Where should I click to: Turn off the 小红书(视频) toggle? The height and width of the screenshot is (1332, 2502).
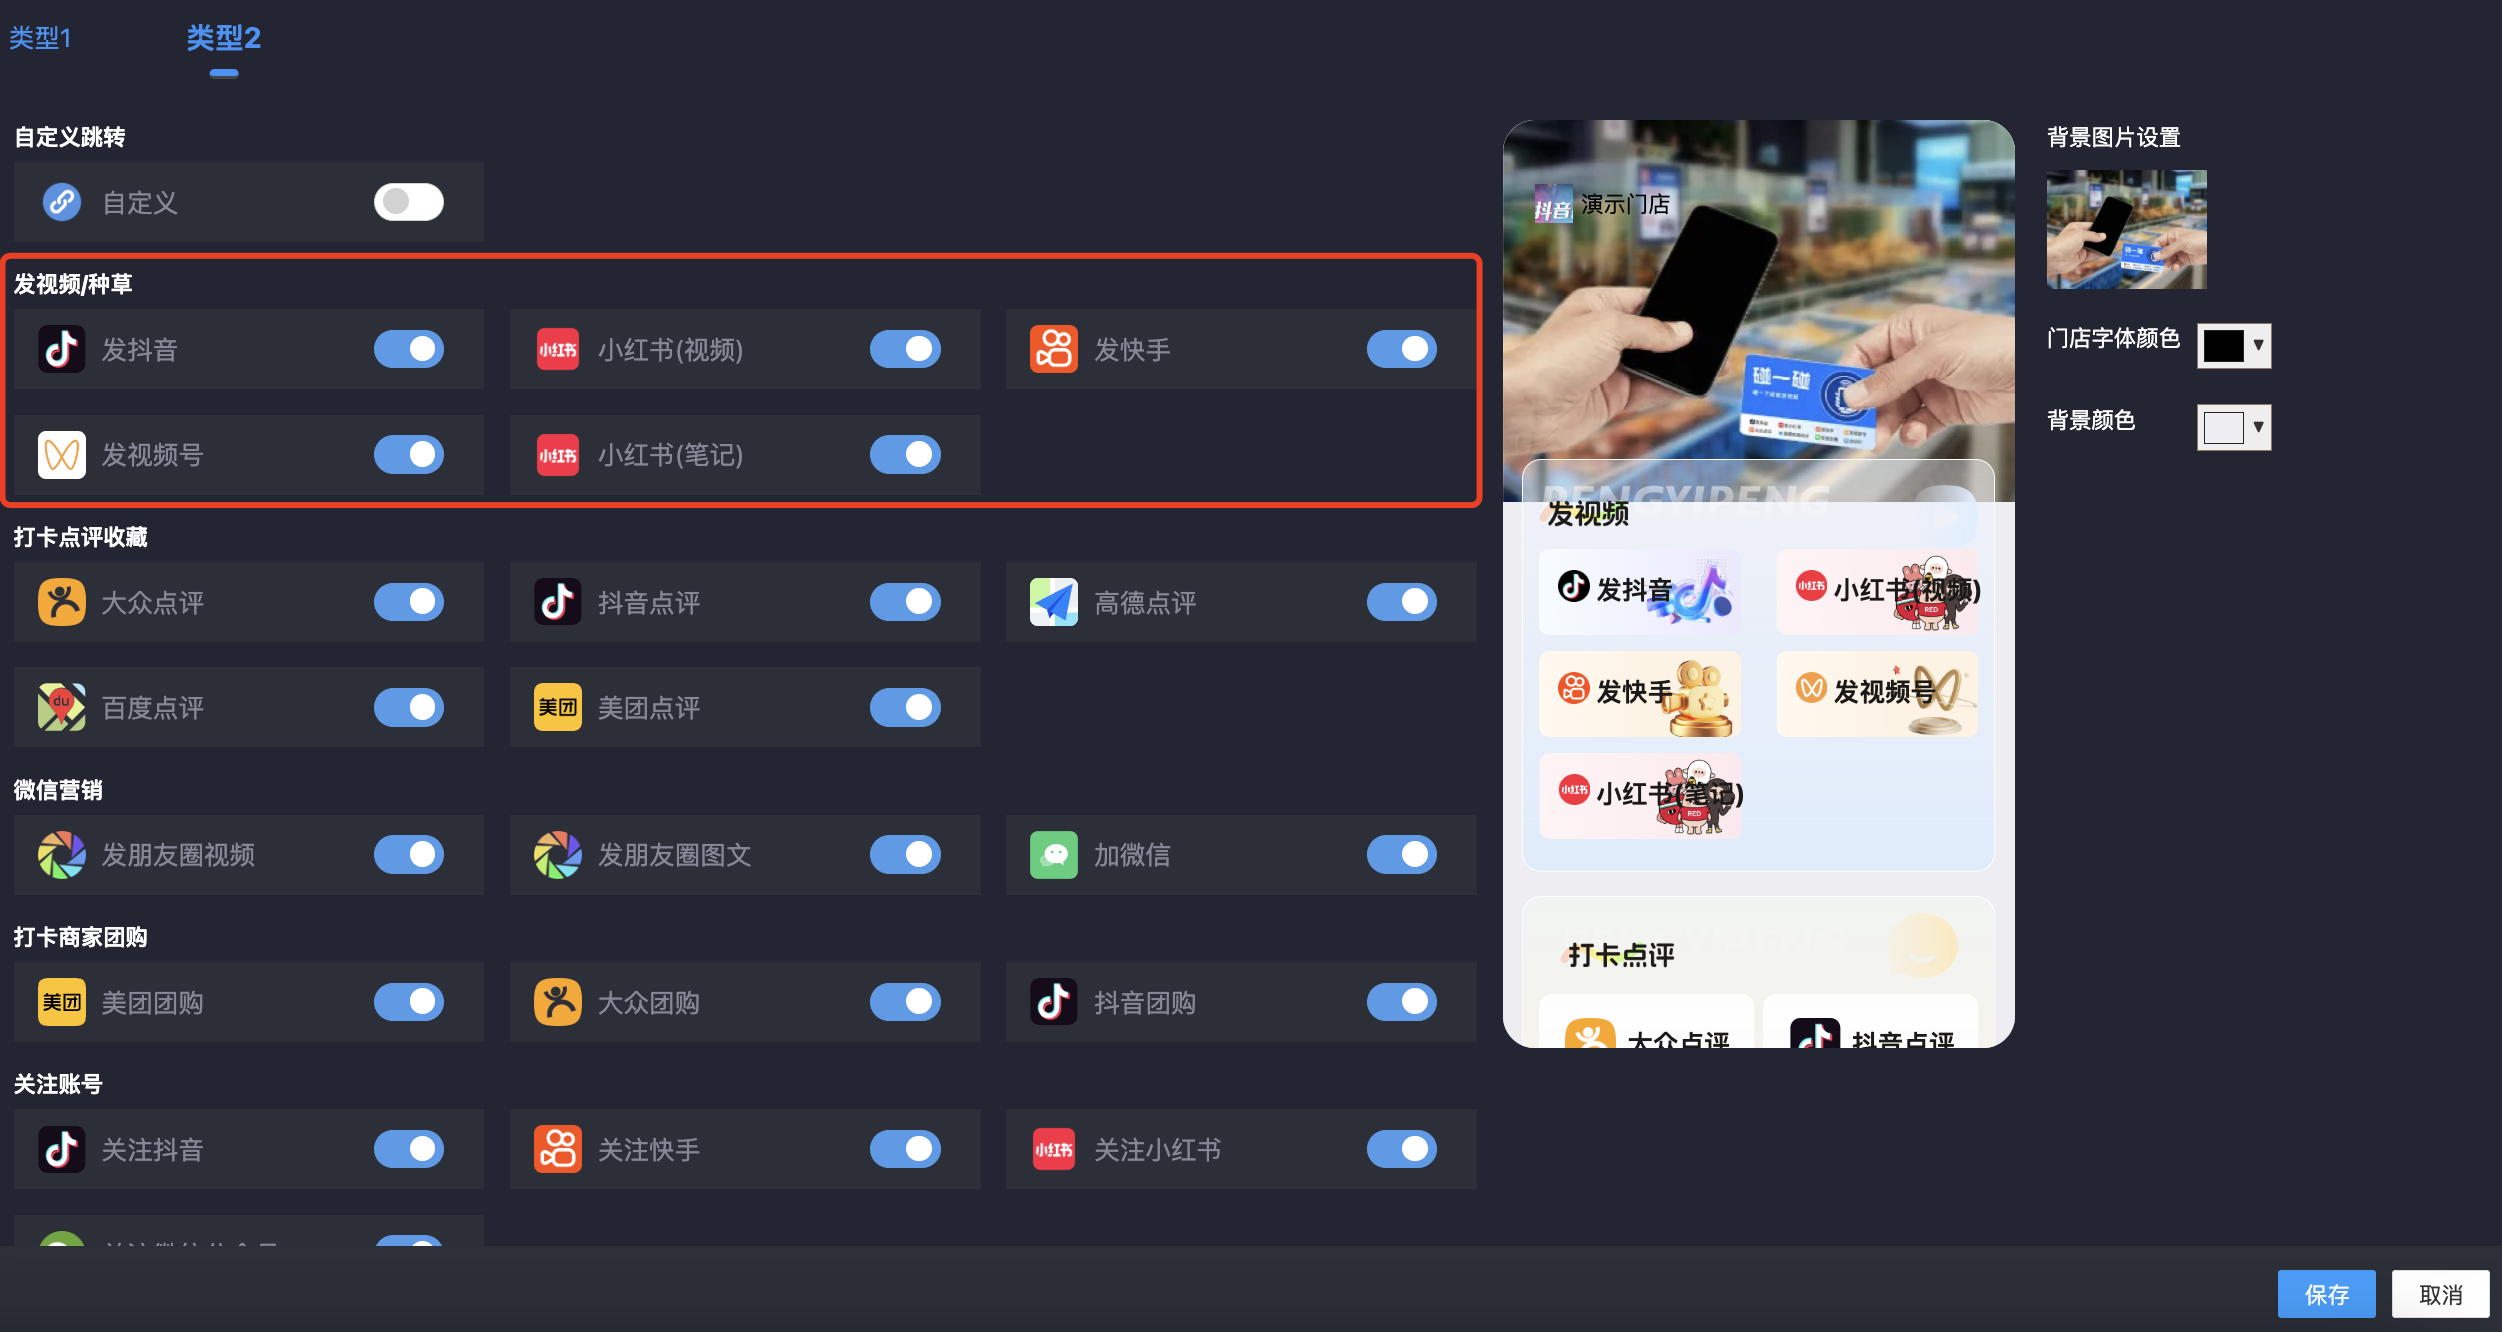[905, 349]
